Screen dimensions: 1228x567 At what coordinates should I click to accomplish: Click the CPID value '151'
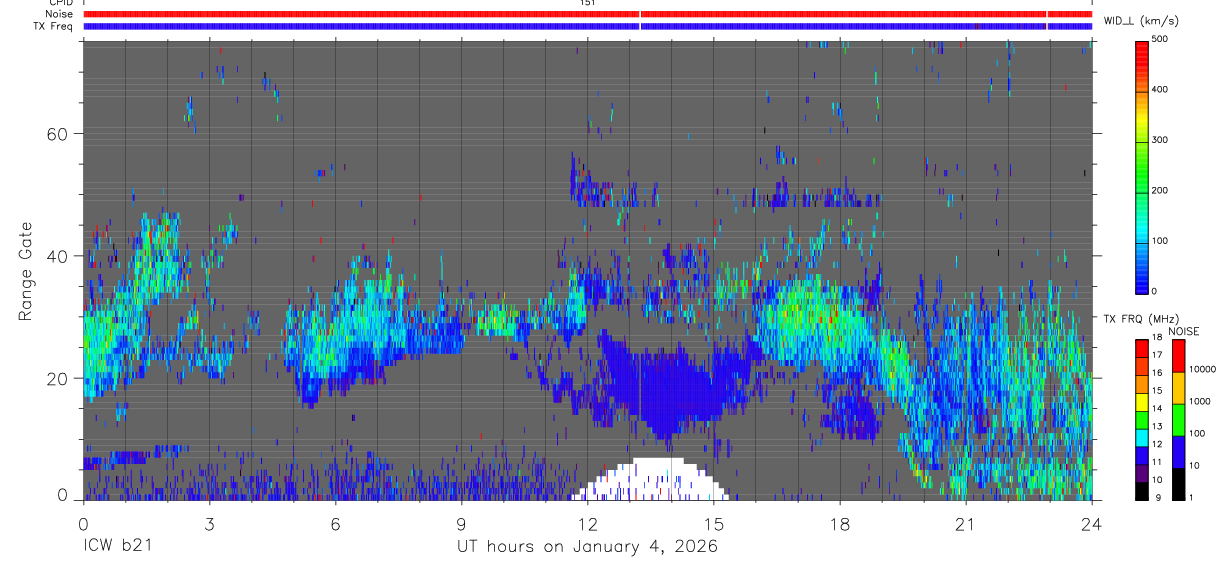click(x=587, y=3)
